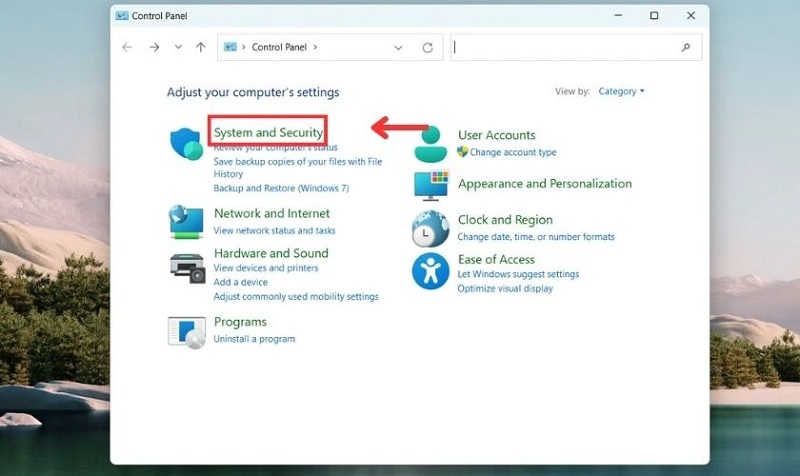800x476 pixels.
Task: Select the Programs category icon
Action: [x=186, y=331]
